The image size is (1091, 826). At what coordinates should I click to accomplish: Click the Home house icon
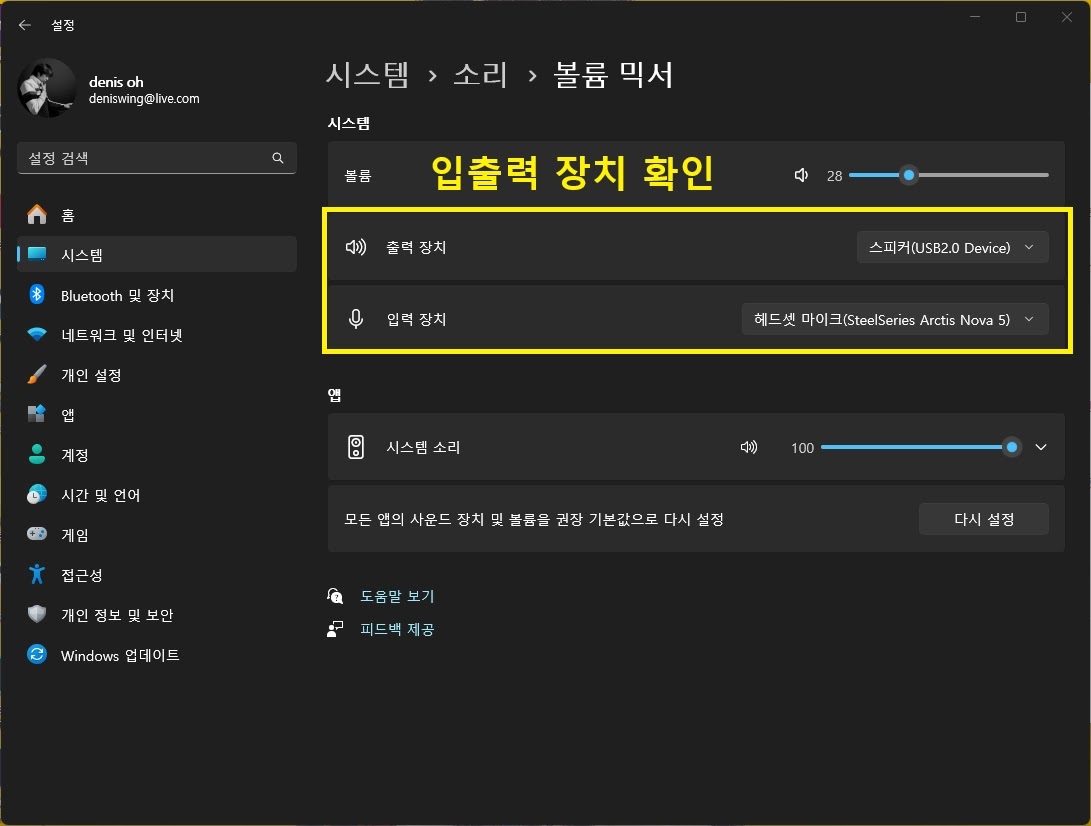pos(37,214)
